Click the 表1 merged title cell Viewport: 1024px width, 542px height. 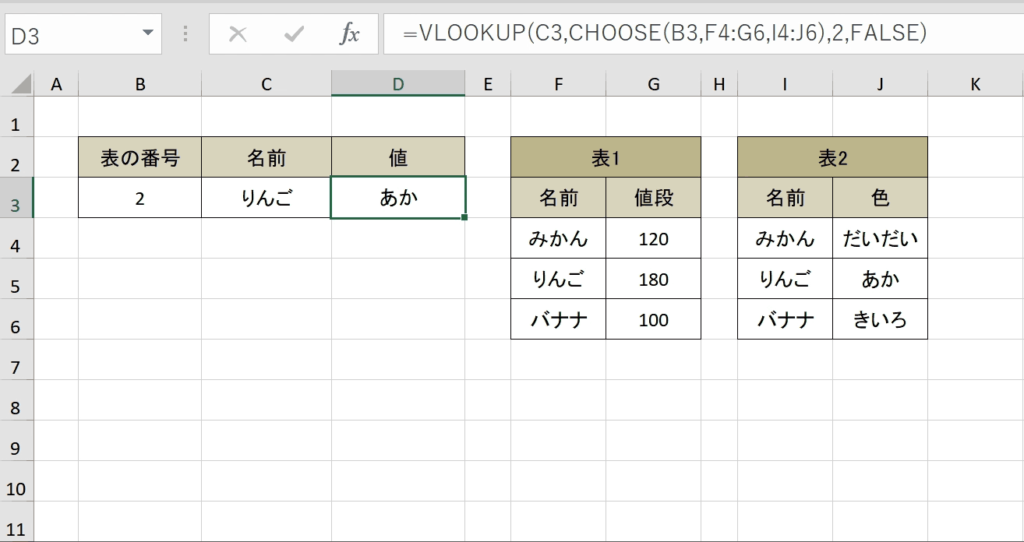(605, 157)
